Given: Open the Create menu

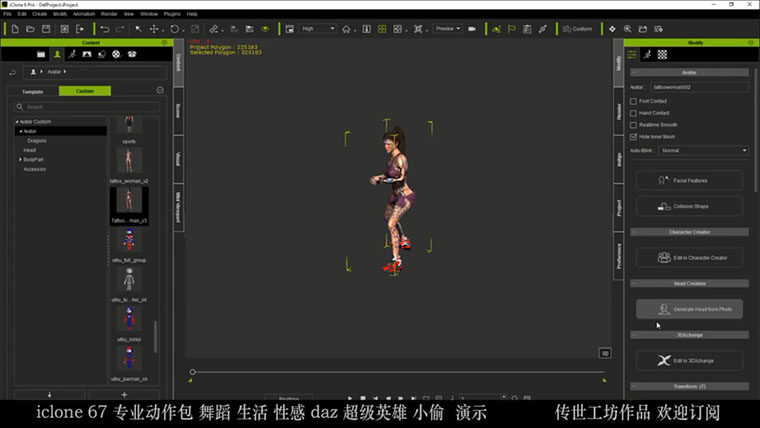Looking at the screenshot, I should [39, 14].
